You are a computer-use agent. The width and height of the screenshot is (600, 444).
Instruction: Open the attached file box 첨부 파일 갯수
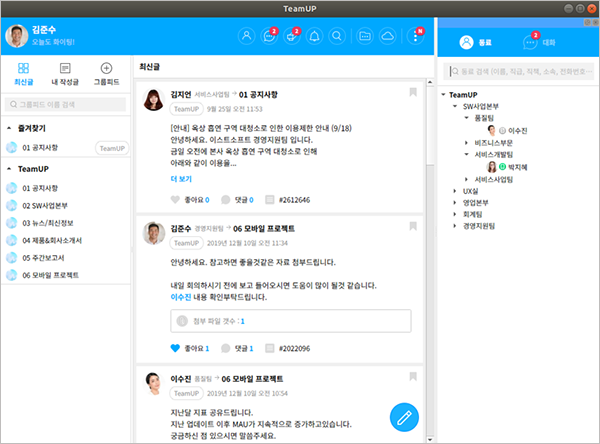click(291, 321)
